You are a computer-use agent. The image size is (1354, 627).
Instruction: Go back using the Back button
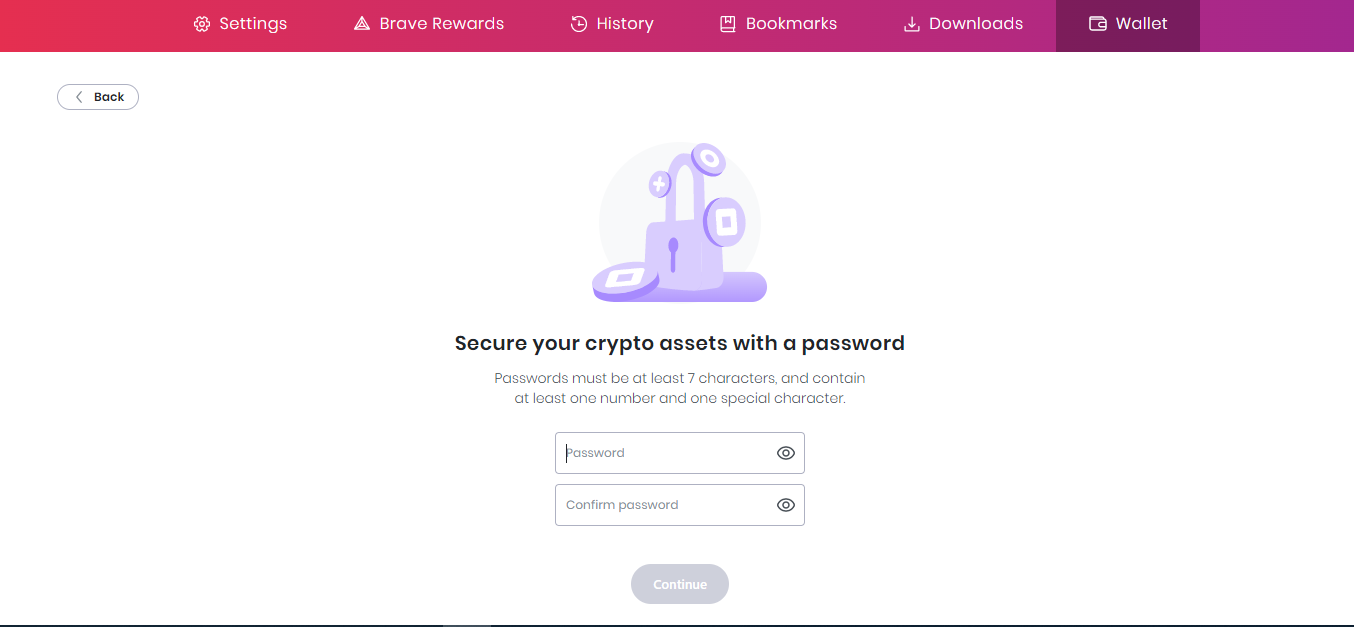point(98,97)
